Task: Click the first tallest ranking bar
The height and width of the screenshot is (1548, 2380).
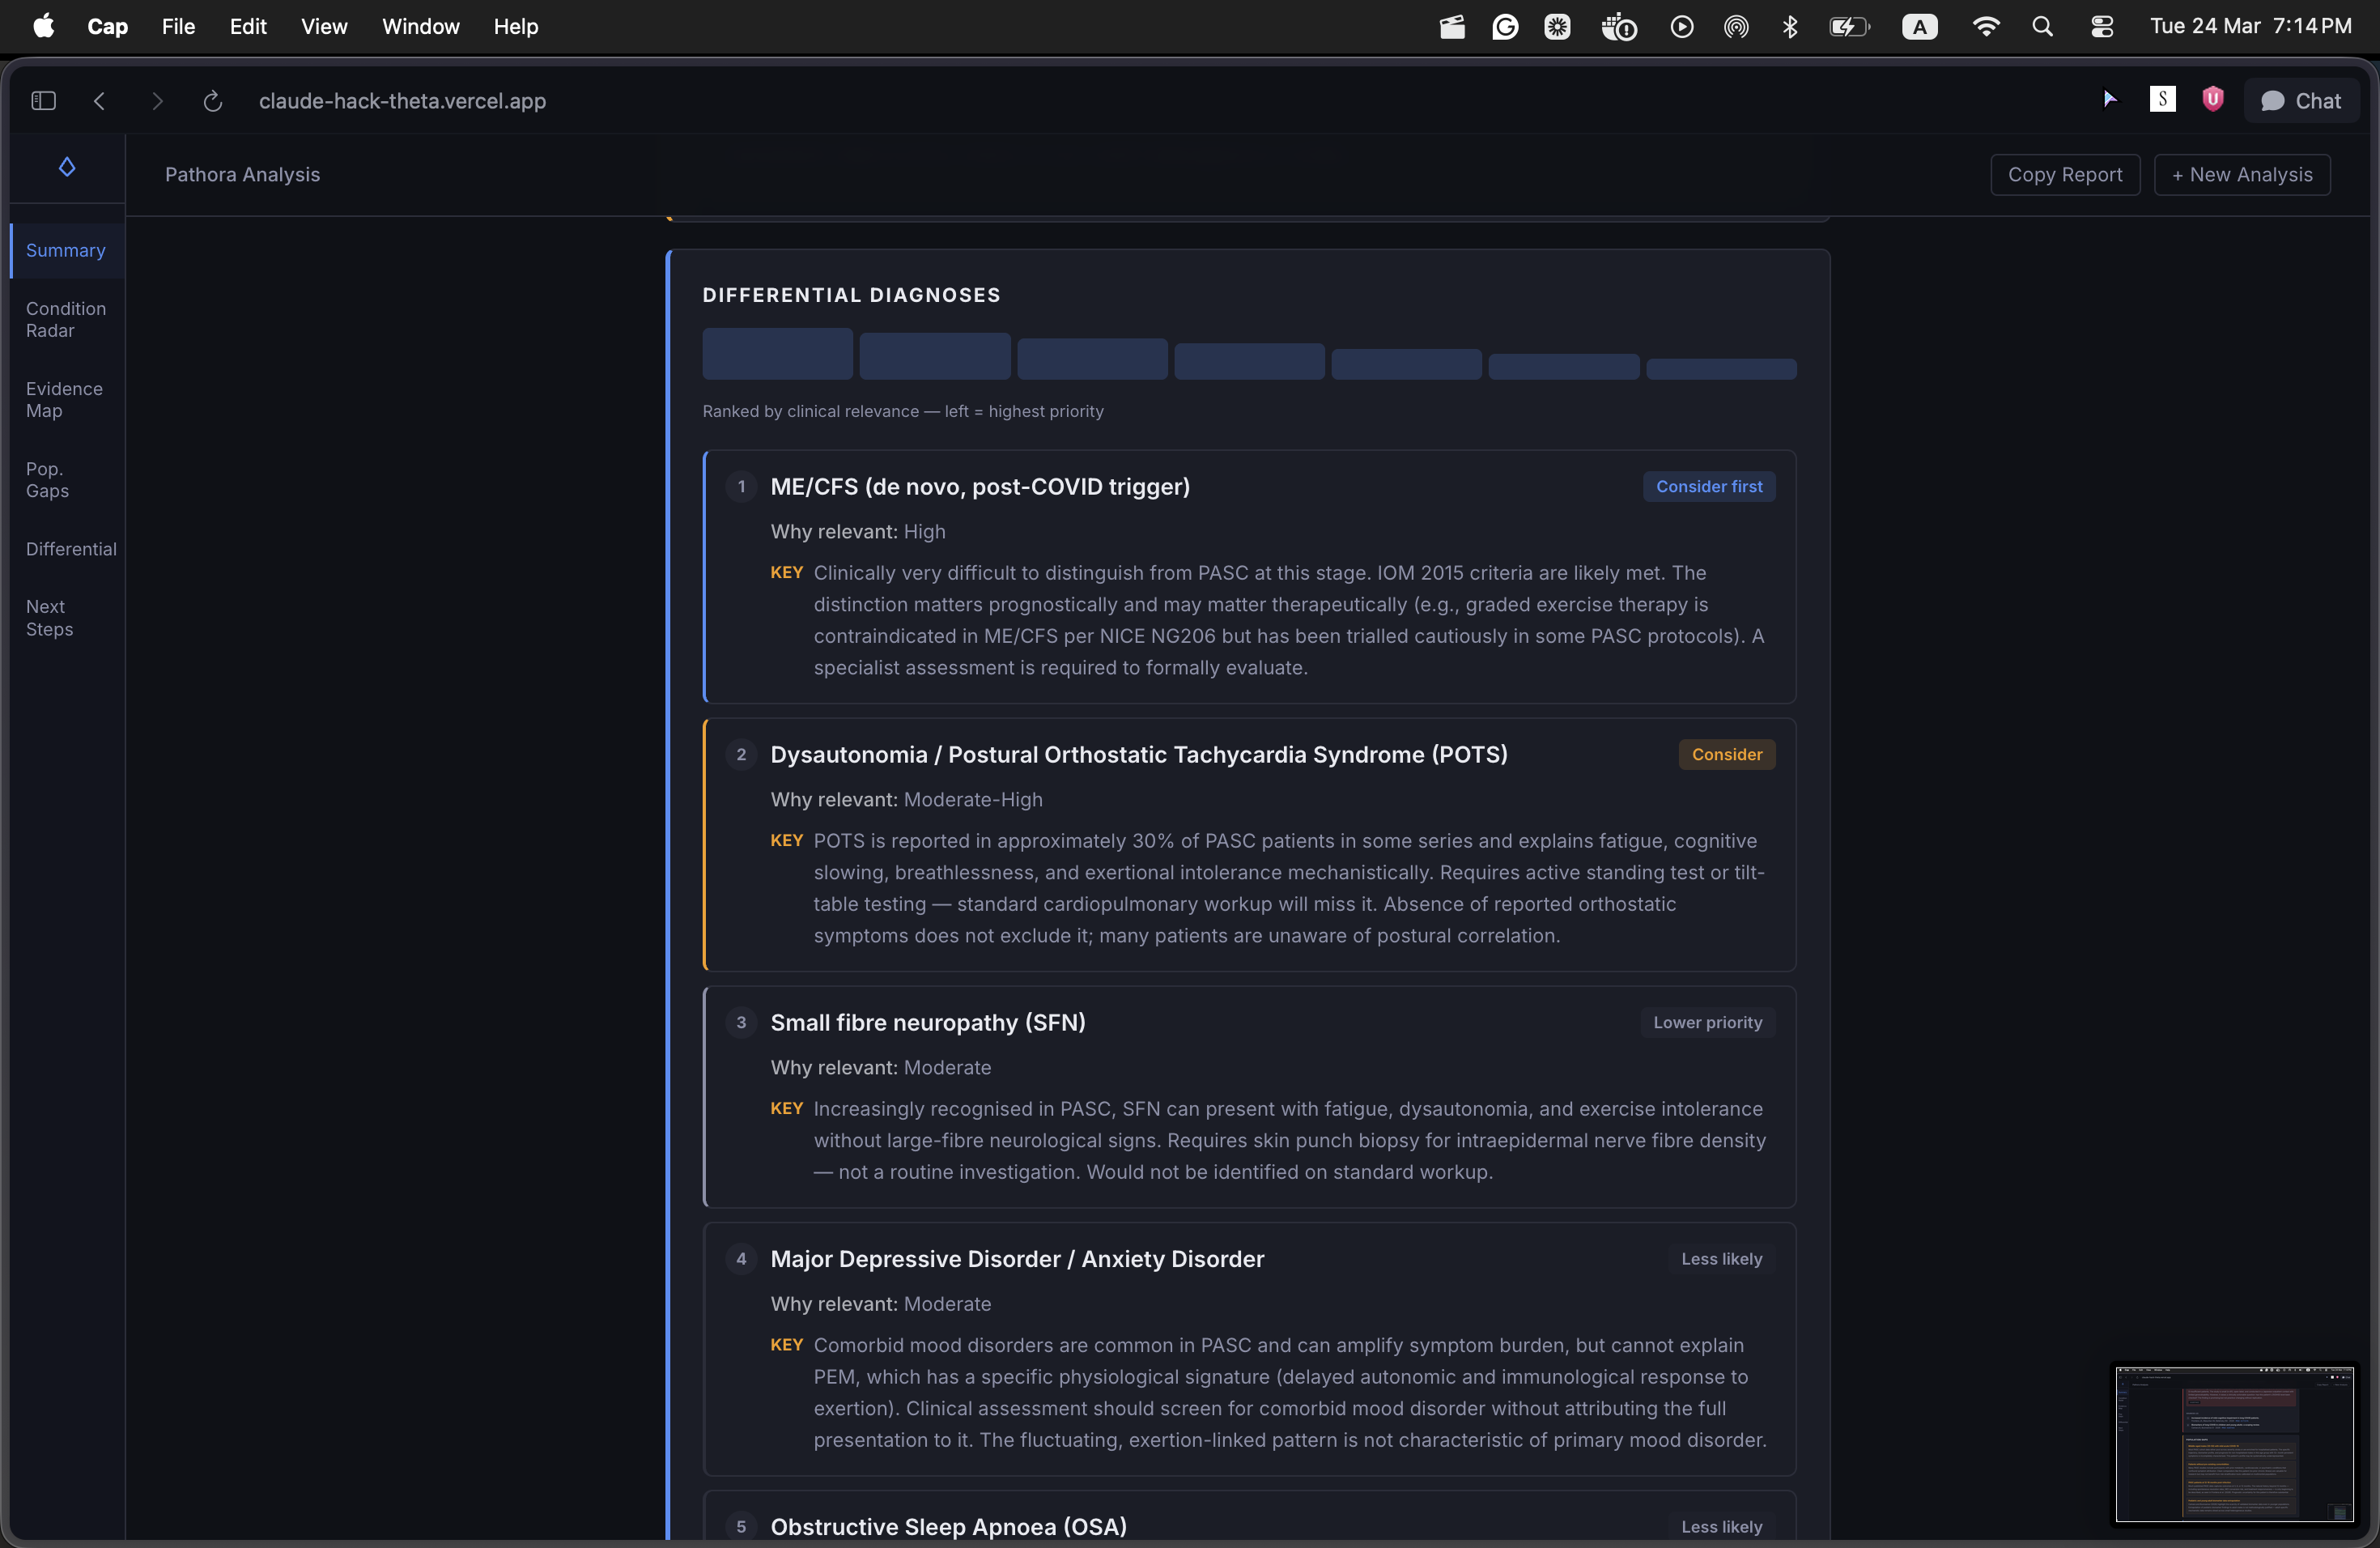Action: click(x=777, y=354)
